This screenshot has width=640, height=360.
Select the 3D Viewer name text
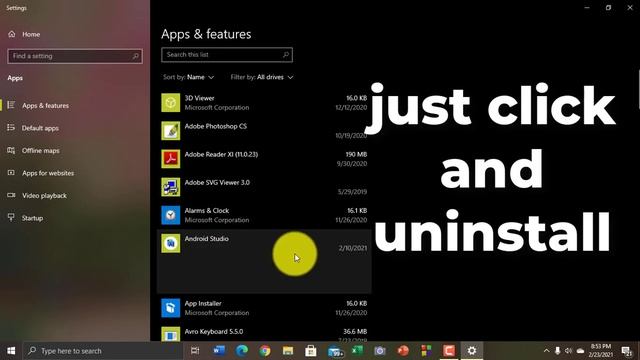coord(200,98)
